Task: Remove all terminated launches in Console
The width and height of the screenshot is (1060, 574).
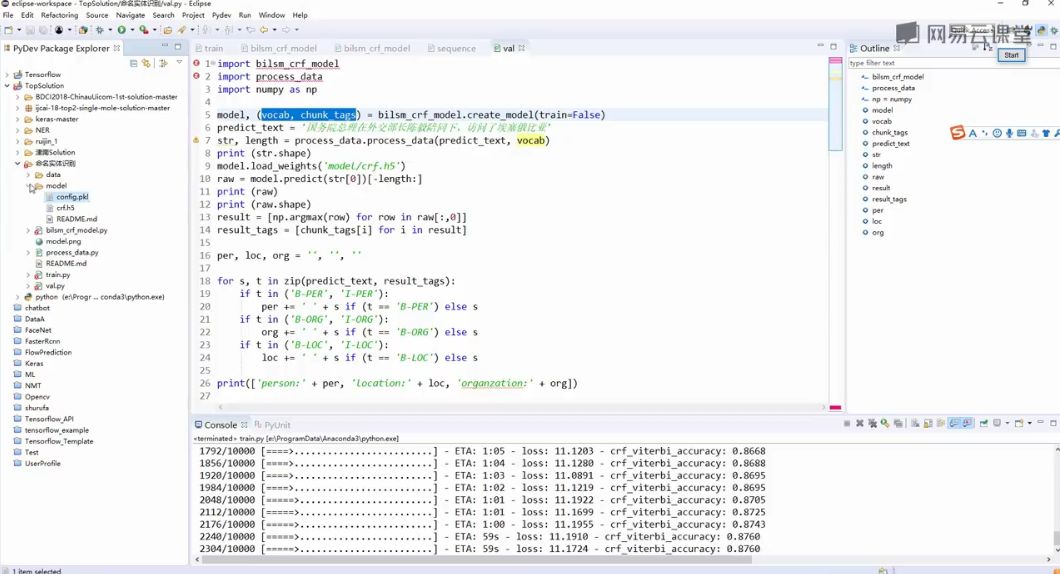Action: 872,423
